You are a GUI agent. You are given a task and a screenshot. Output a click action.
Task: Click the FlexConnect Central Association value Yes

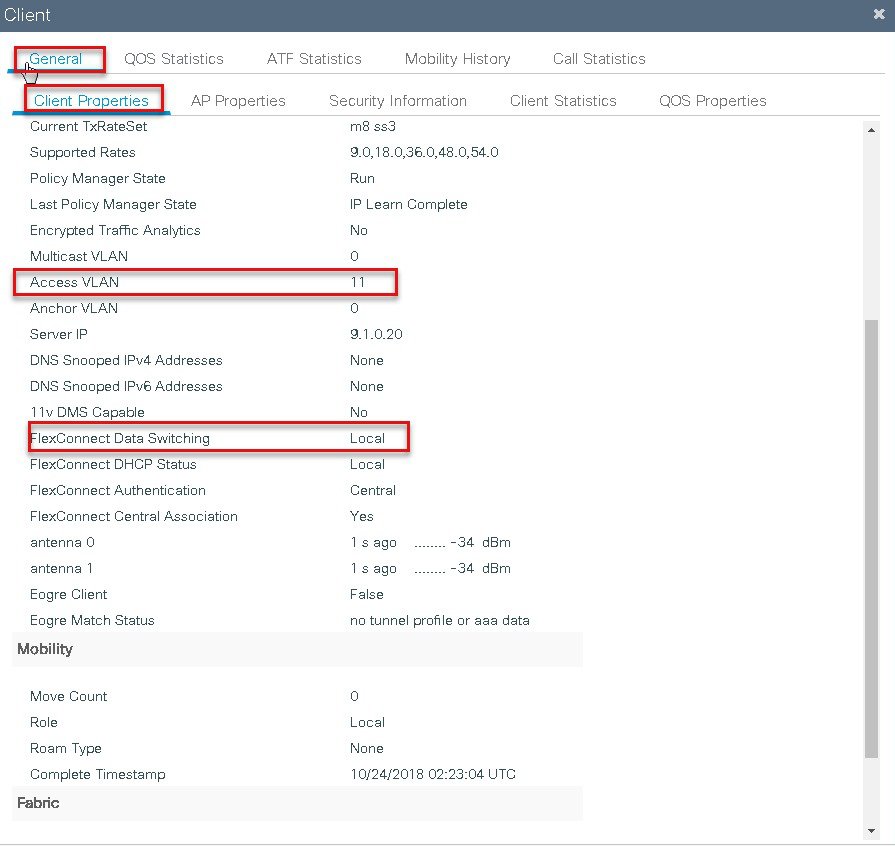[x=361, y=516]
